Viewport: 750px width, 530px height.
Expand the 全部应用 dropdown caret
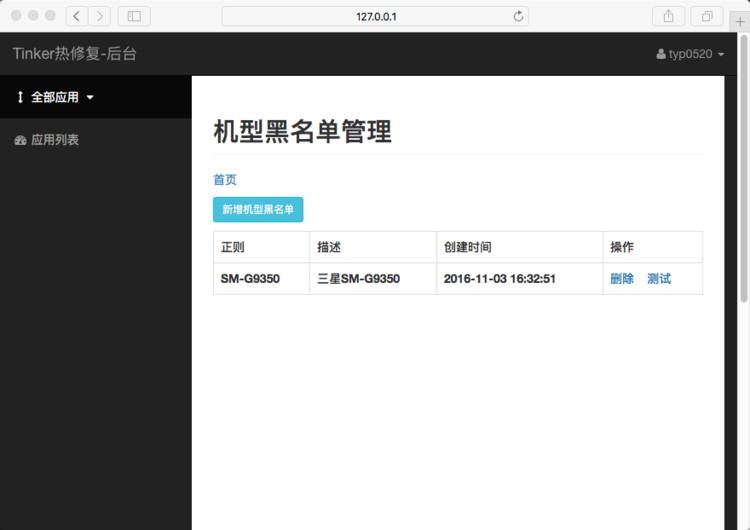90,98
